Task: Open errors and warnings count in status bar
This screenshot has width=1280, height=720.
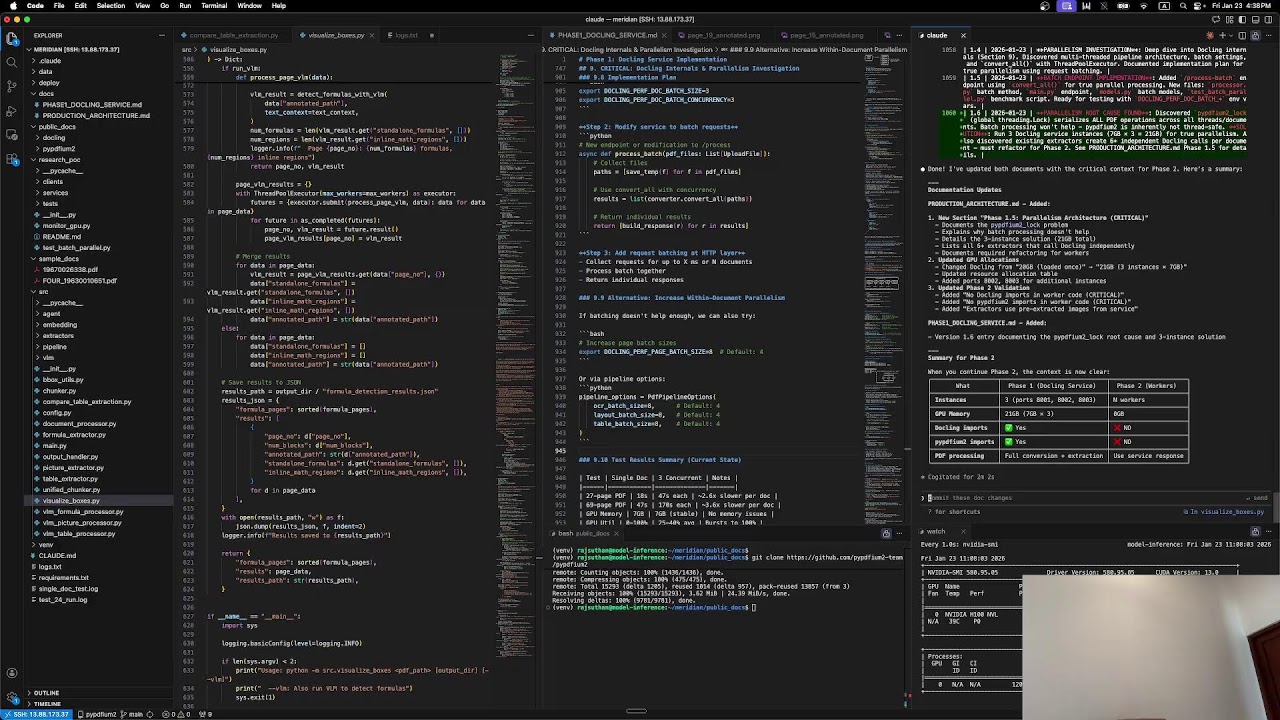Action: (178, 714)
